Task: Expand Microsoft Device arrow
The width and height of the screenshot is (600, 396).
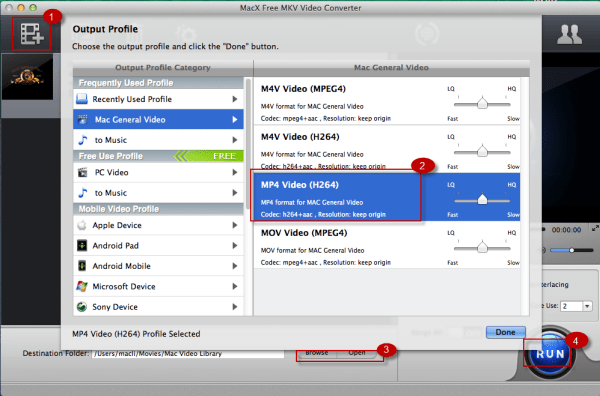Action: [235, 286]
